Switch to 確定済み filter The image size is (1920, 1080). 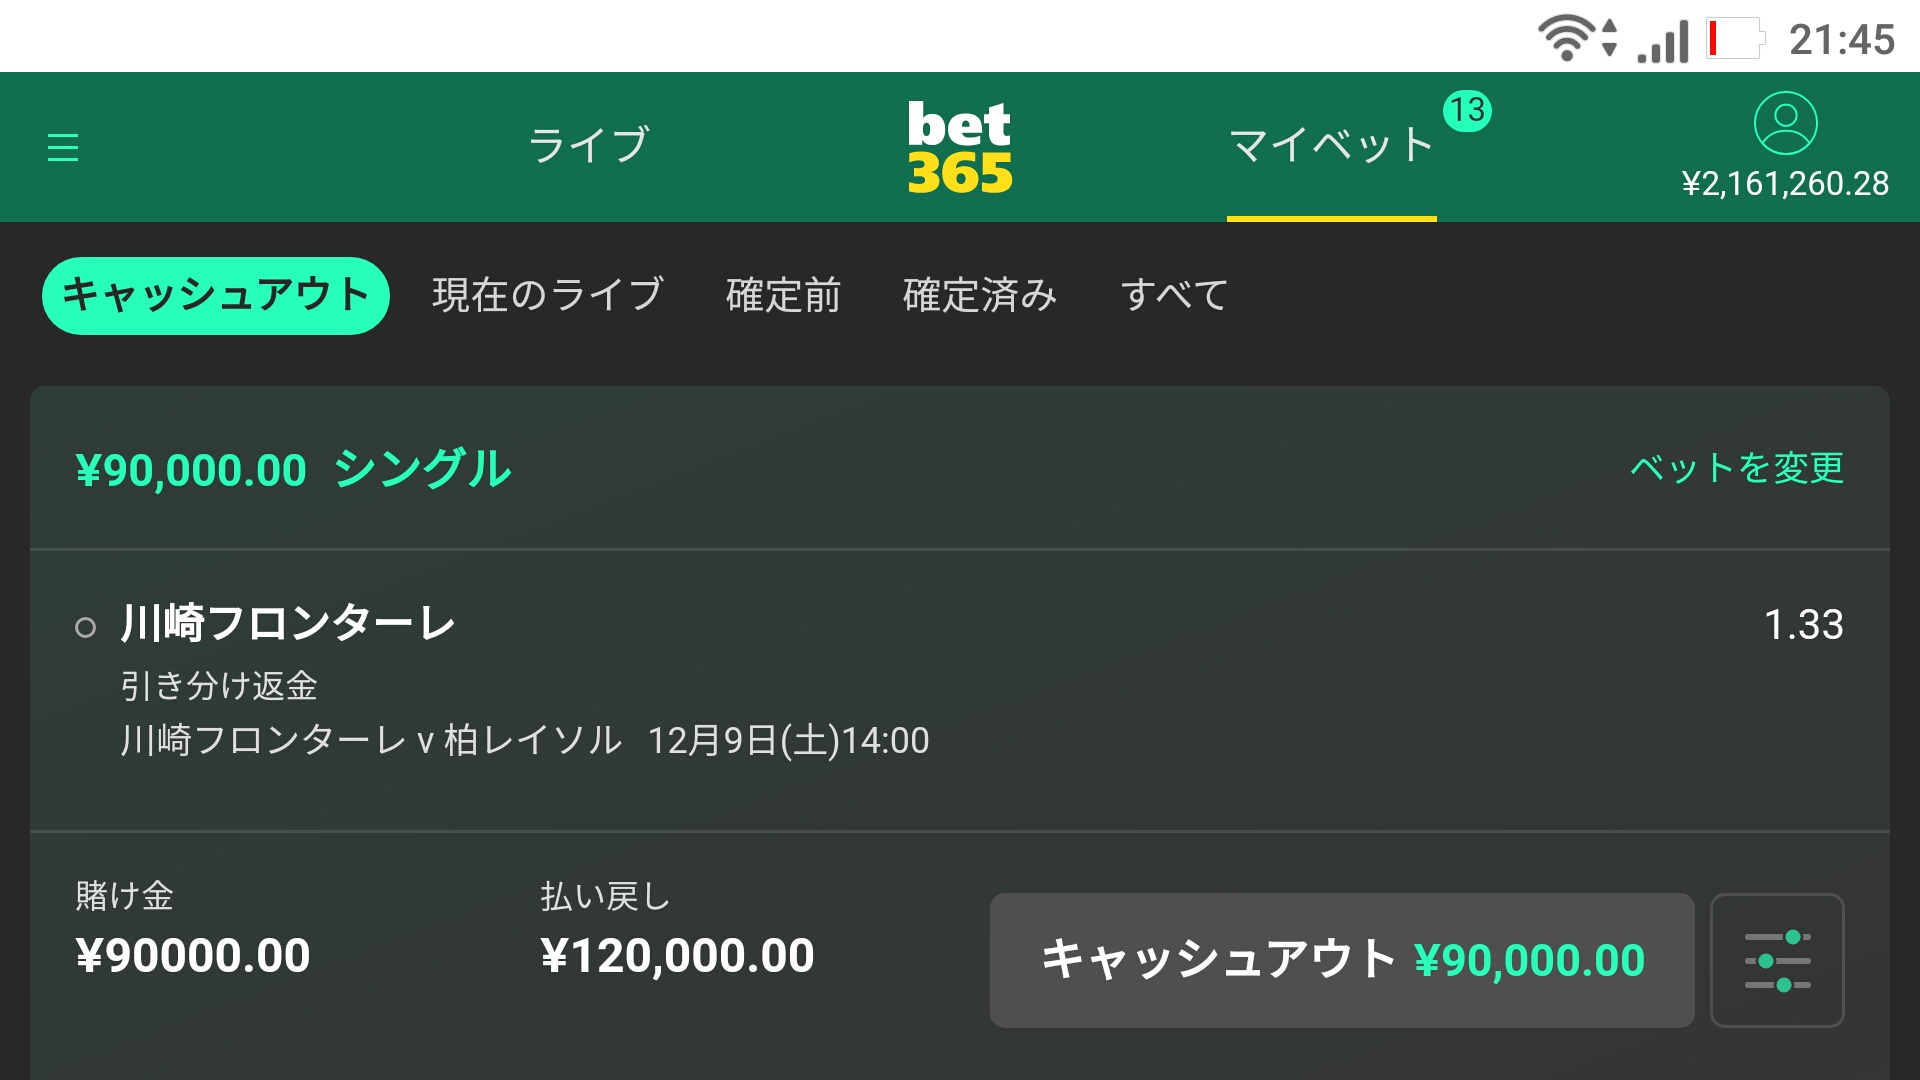(980, 295)
